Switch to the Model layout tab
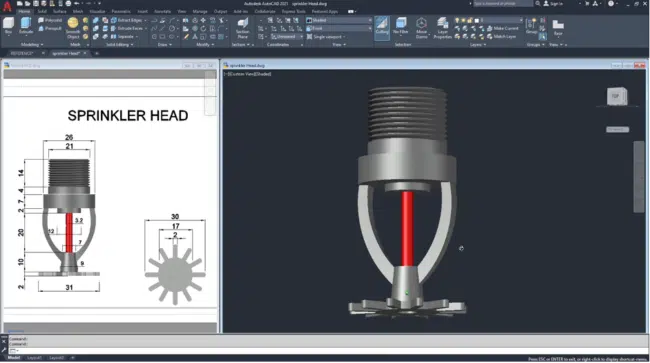This screenshot has height=363, width=650. click(x=14, y=358)
